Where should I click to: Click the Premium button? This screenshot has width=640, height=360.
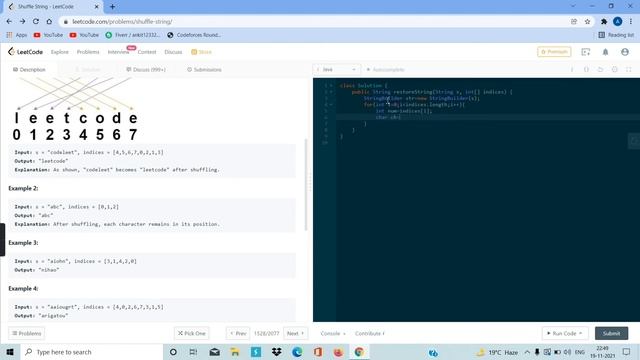point(554,52)
